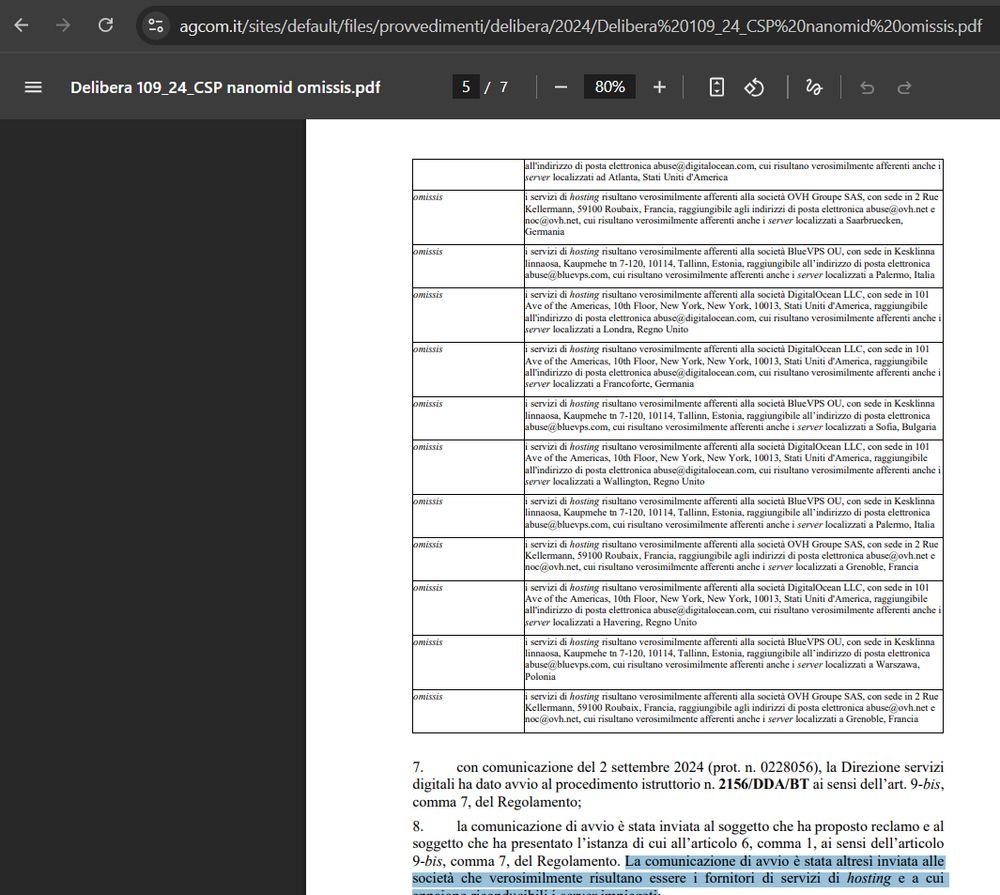Zoom in on the PDF document
This screenshot has height=895, width=1000.
click(659, 87)
